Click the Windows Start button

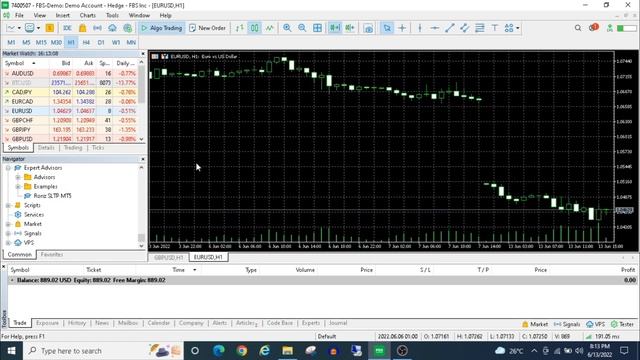click(x=11, y=351)
